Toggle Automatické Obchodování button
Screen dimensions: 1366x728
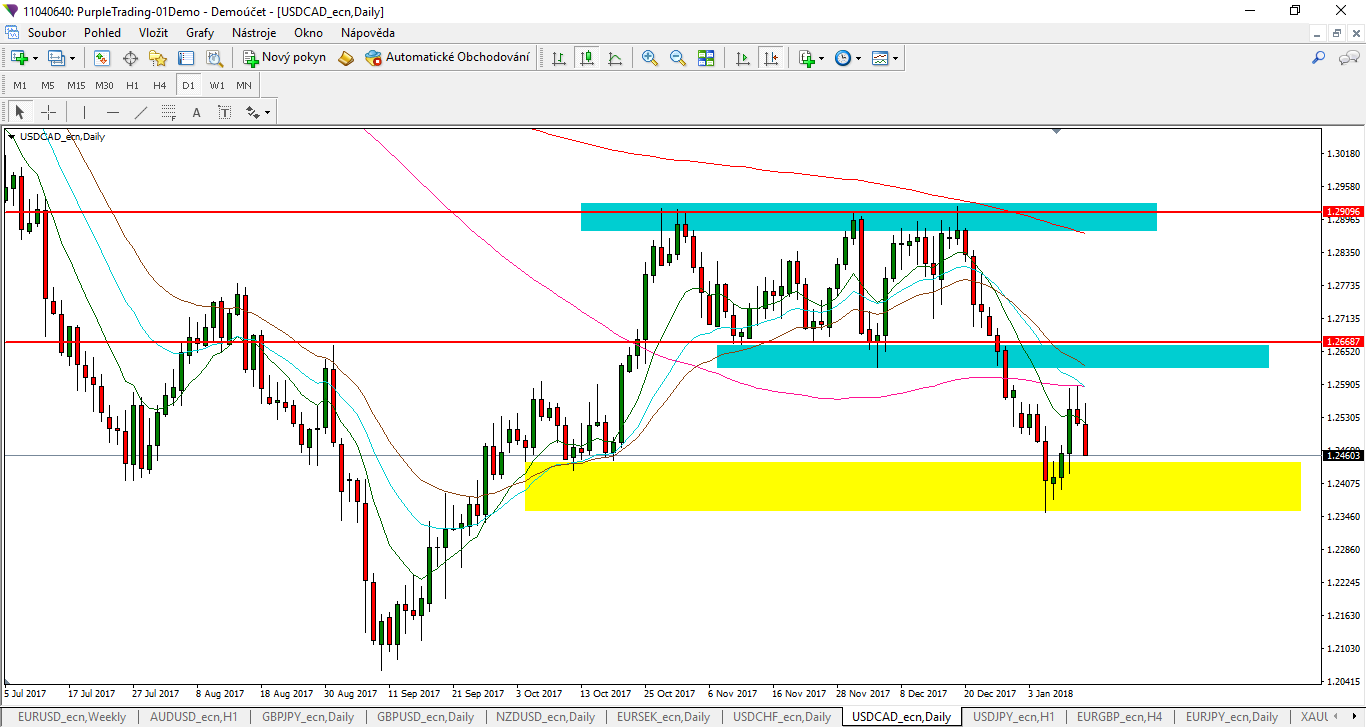click(x=447, y=58)
